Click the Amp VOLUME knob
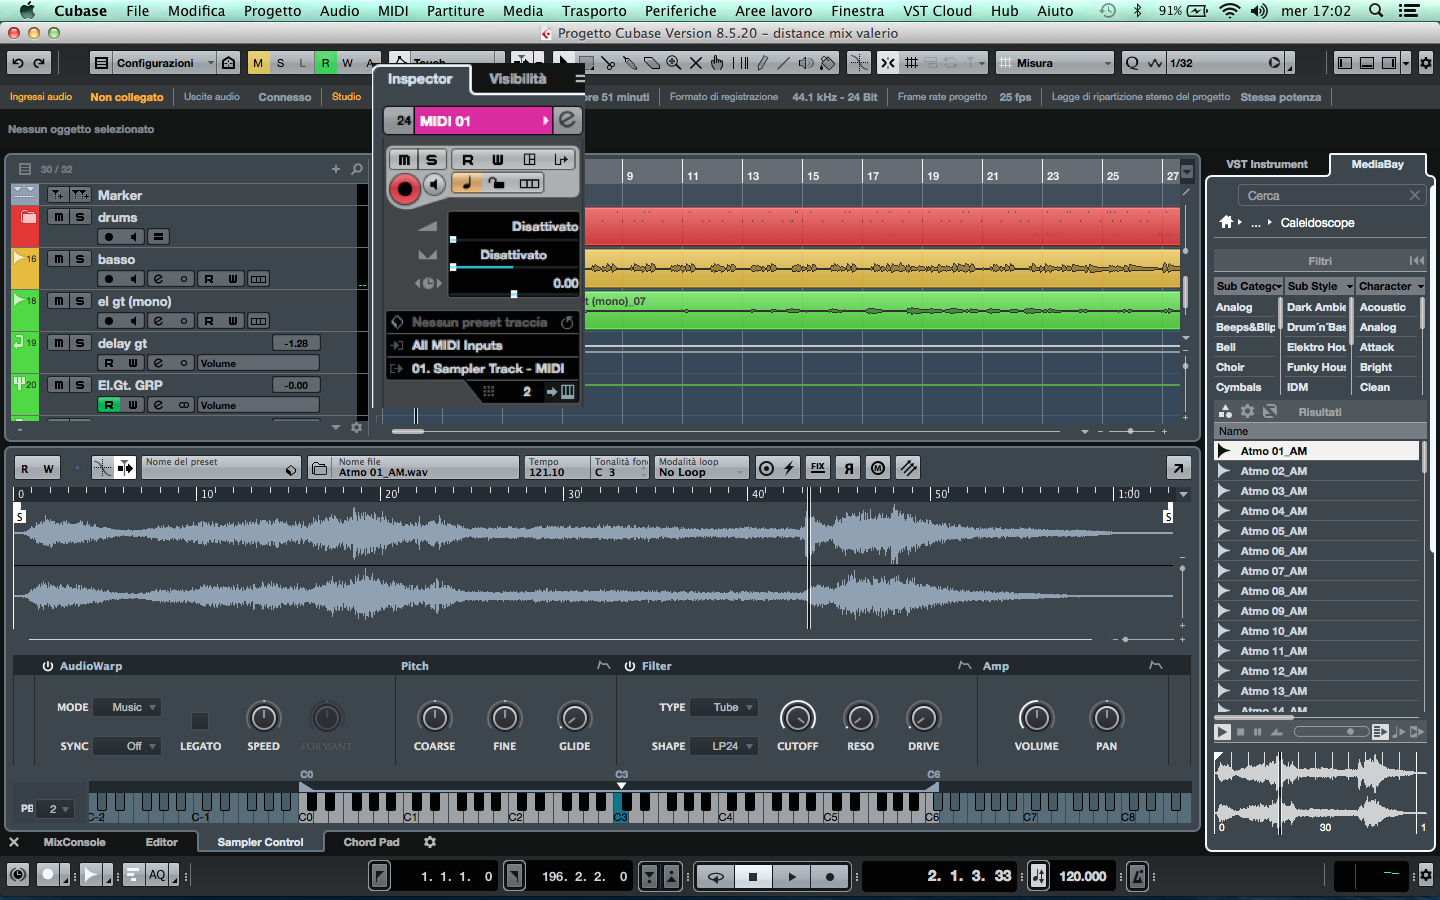 pos(1036,718)
